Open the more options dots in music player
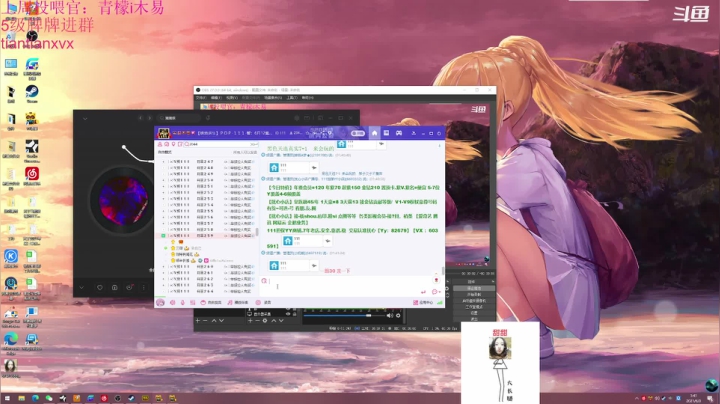 pos(144,288)
